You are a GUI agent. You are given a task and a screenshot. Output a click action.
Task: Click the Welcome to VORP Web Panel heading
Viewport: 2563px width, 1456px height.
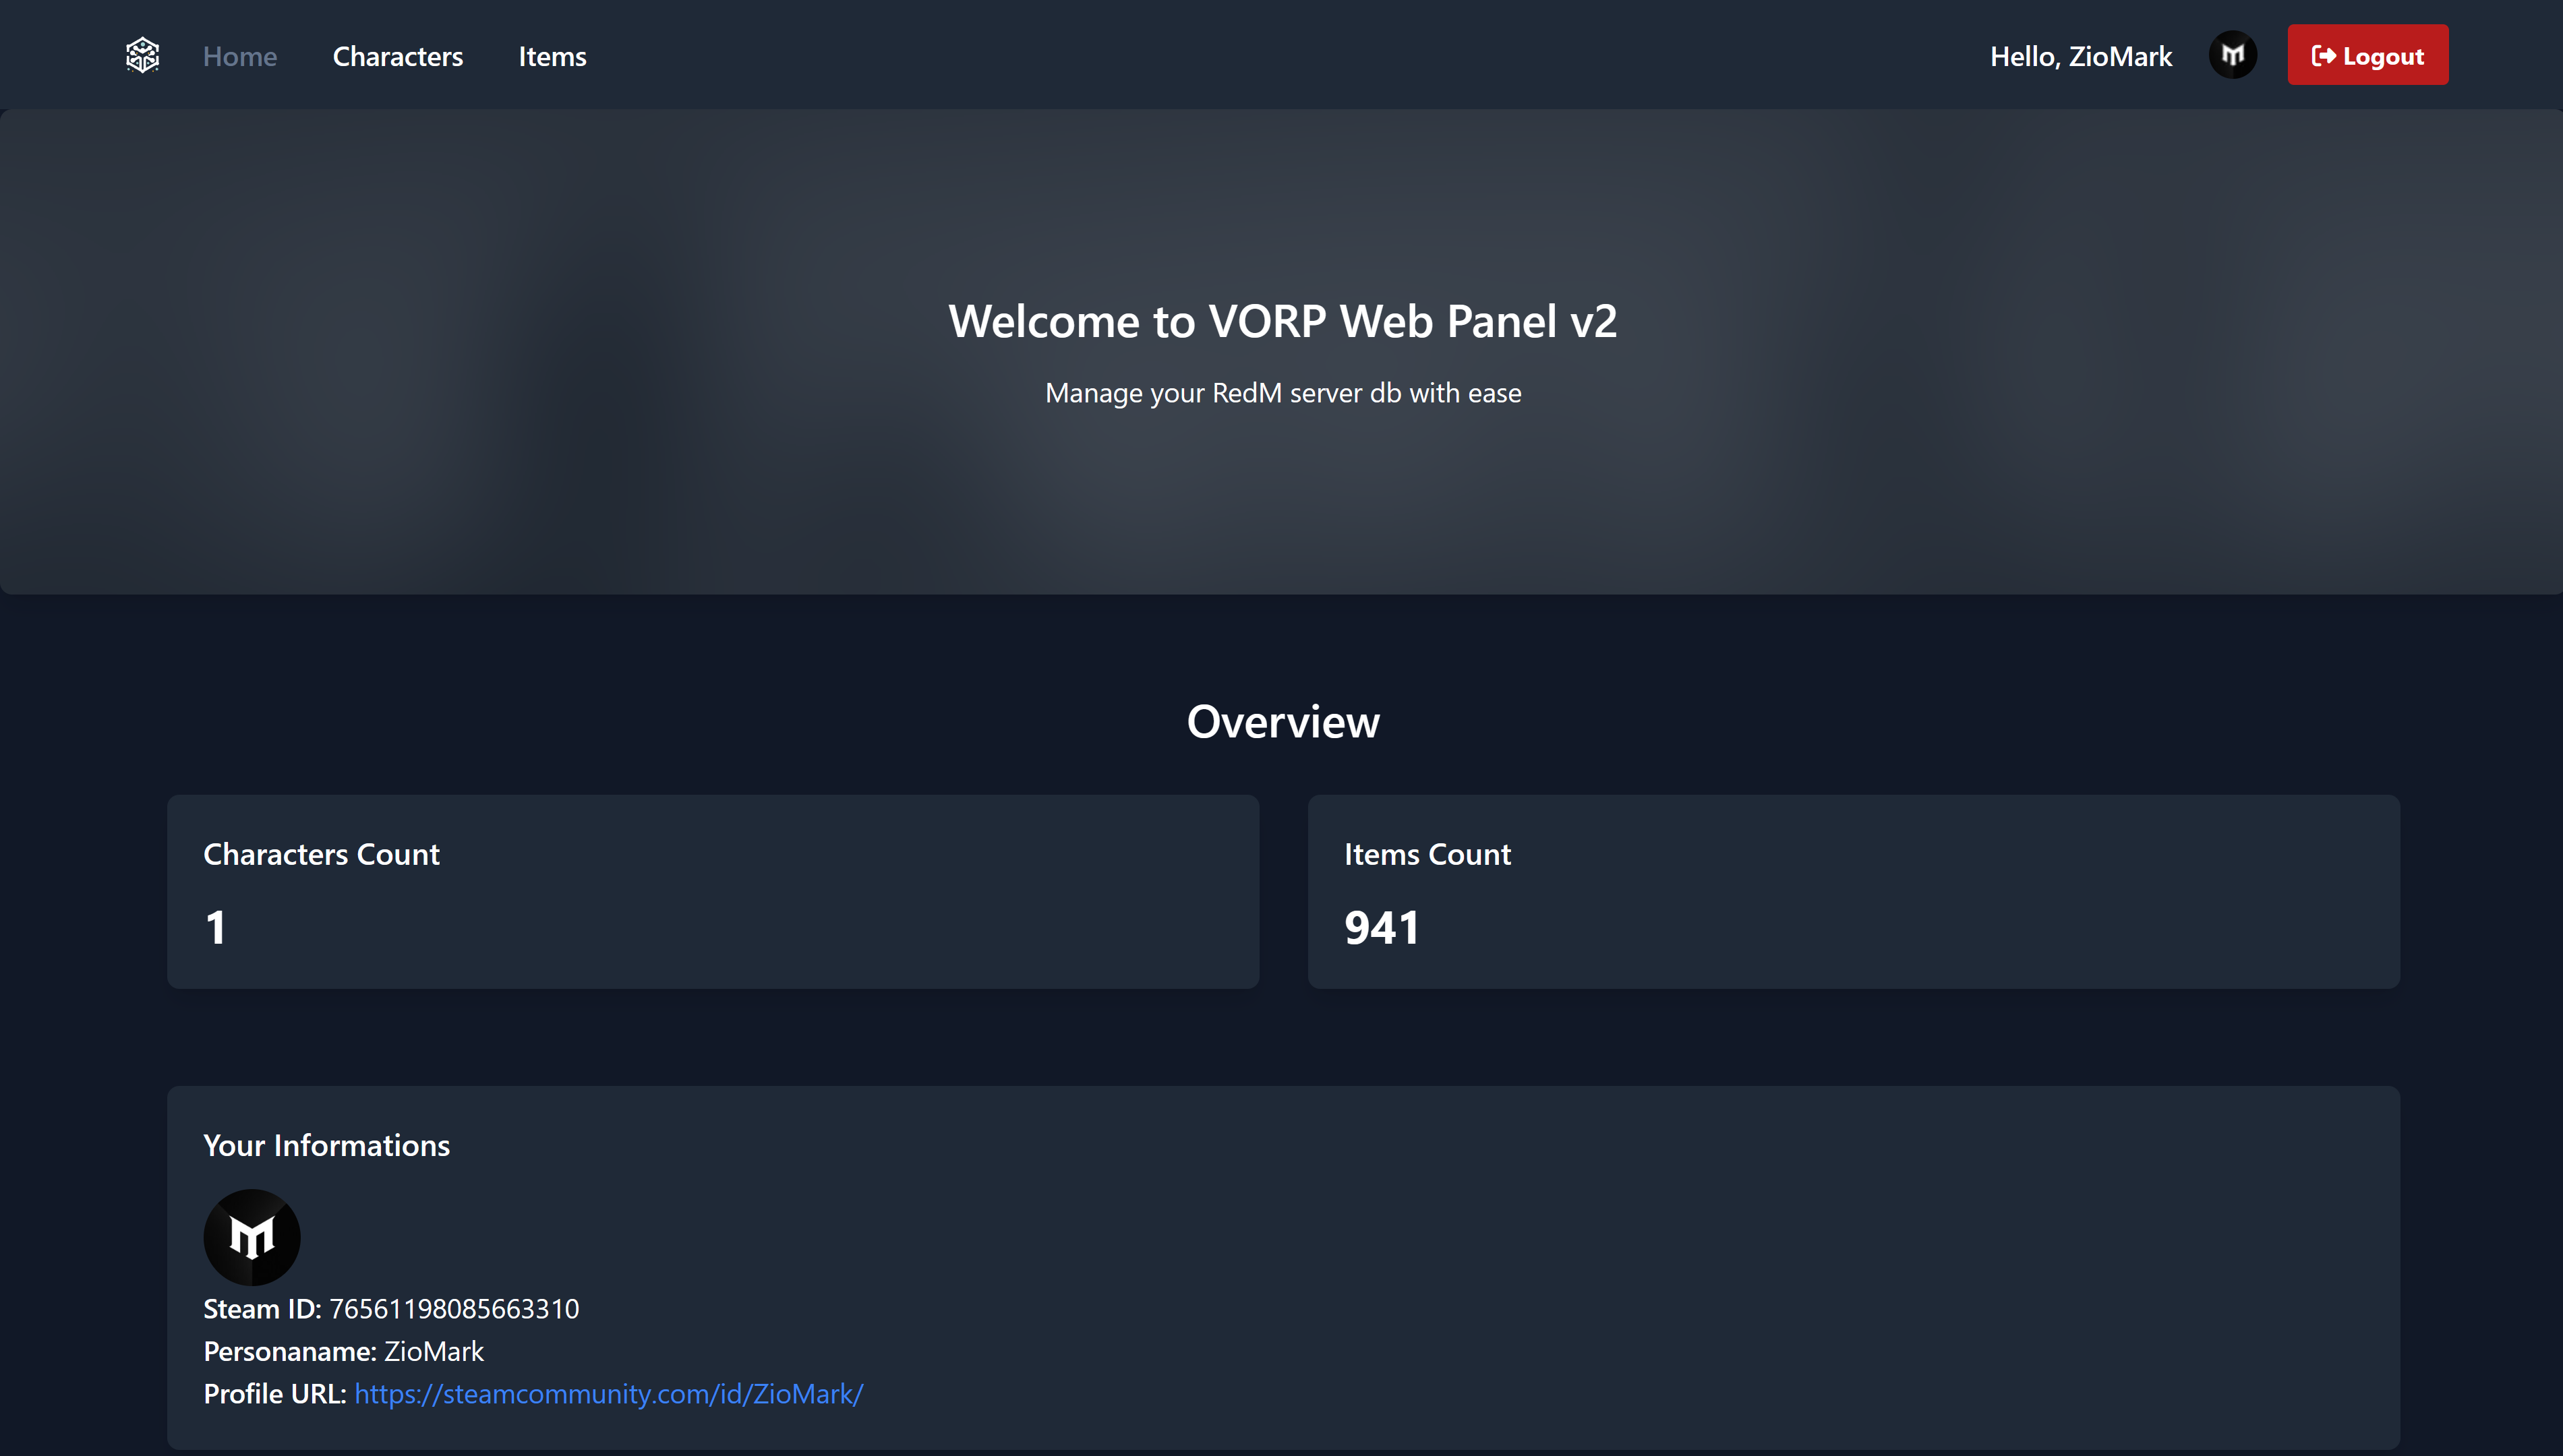point(1282,321)
